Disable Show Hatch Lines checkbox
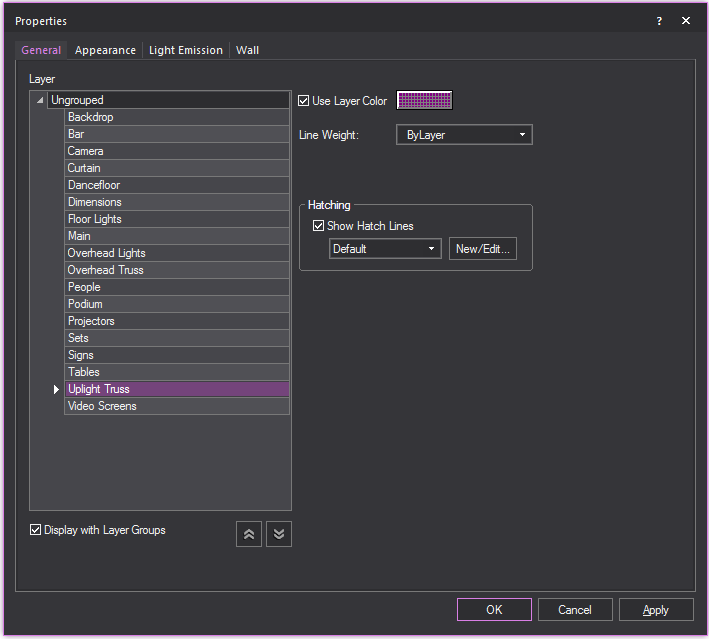 tap(319, 226)
